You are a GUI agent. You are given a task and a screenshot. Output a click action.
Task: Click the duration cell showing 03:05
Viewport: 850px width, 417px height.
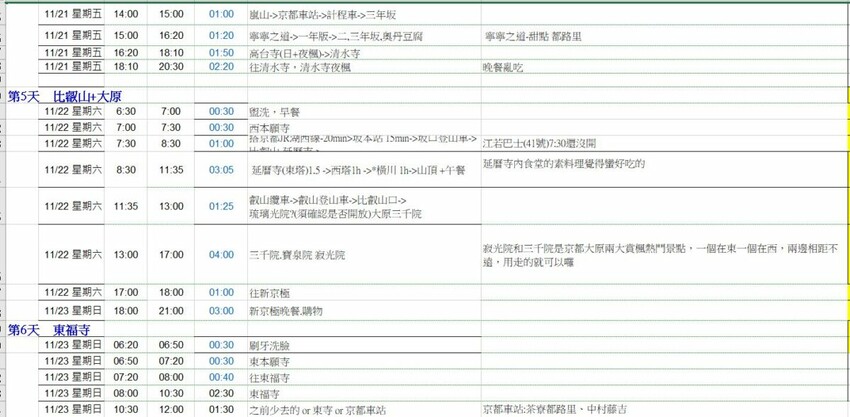[x=221, y=171]
